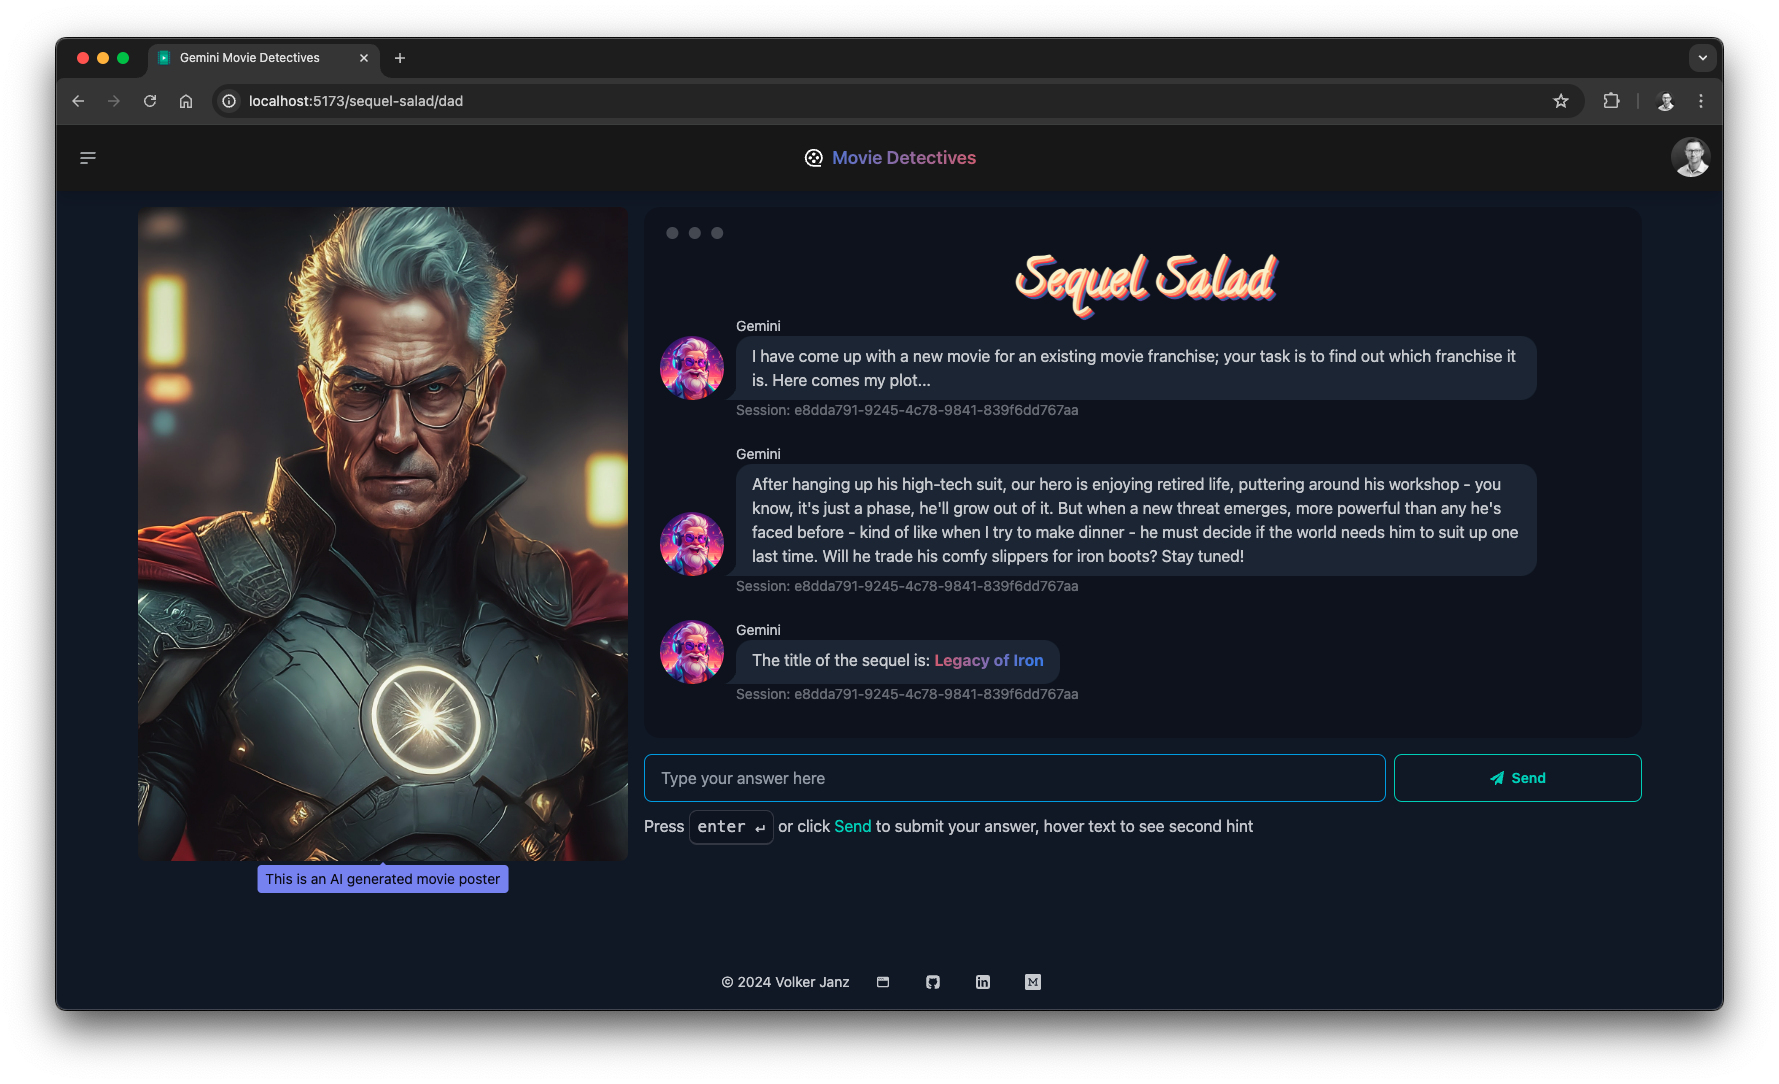Bookmark this page with the star icon
Image resolution: width=1779 pixels, height=1084 pixels.
point(1561,101)
